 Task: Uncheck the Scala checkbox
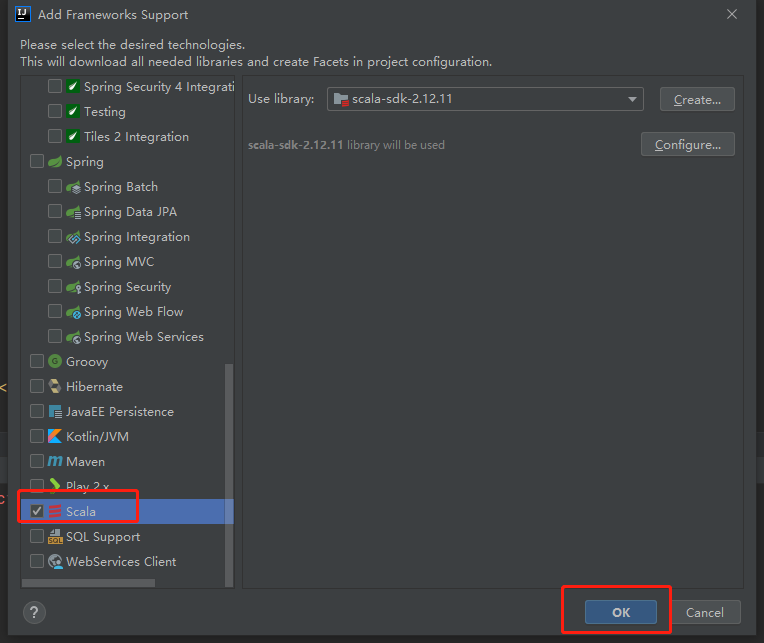(x=37, y=511)
